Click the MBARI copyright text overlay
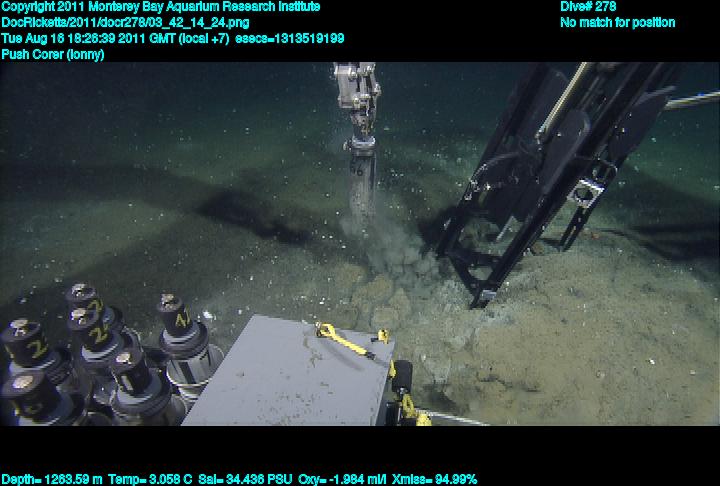The height and width of the screenshot is (486, 720). tap(160, 7)
